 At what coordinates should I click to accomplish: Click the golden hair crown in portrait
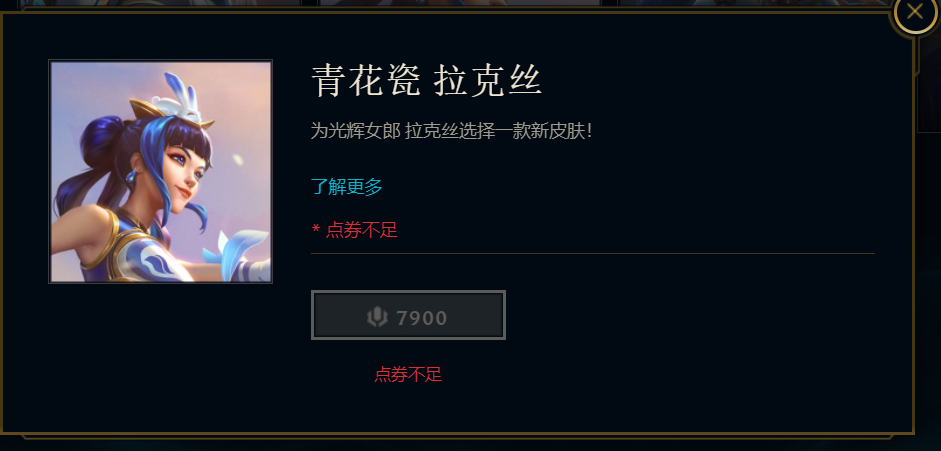coord(149,112)
